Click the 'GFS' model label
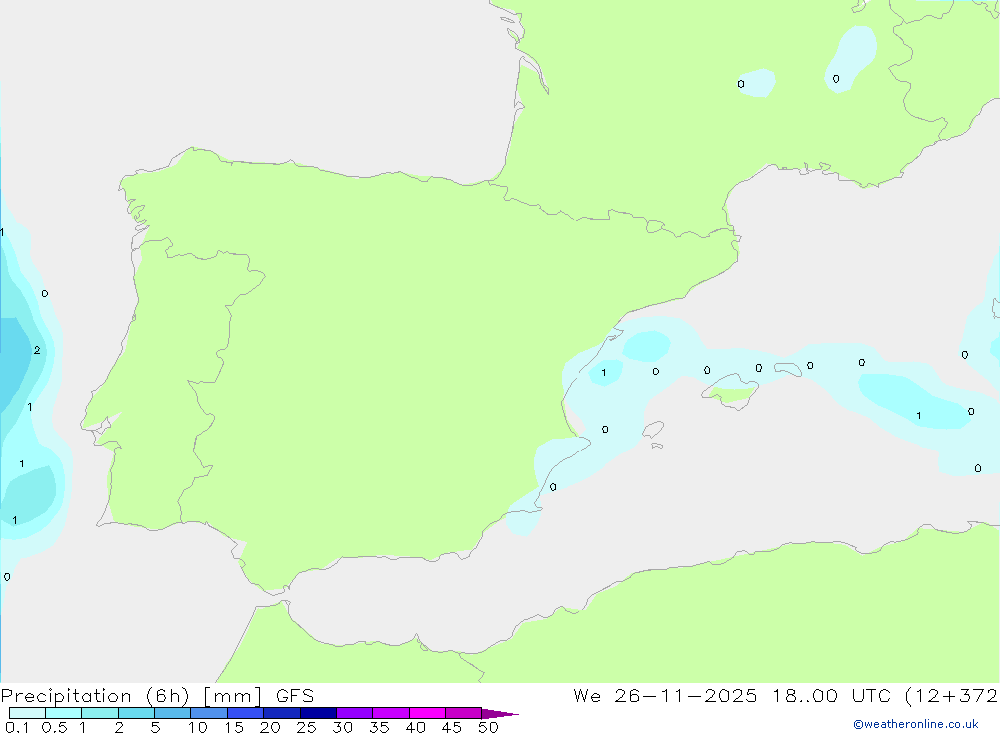The width and height of the screenshot is (1000, 733). point(295,695)
